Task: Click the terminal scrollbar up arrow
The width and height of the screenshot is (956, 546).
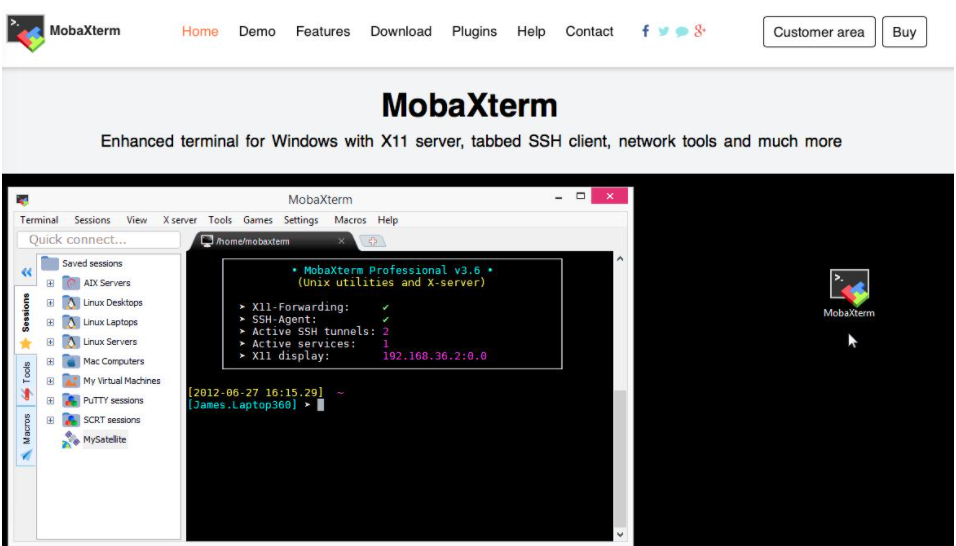Action: [x=620, y=259]
